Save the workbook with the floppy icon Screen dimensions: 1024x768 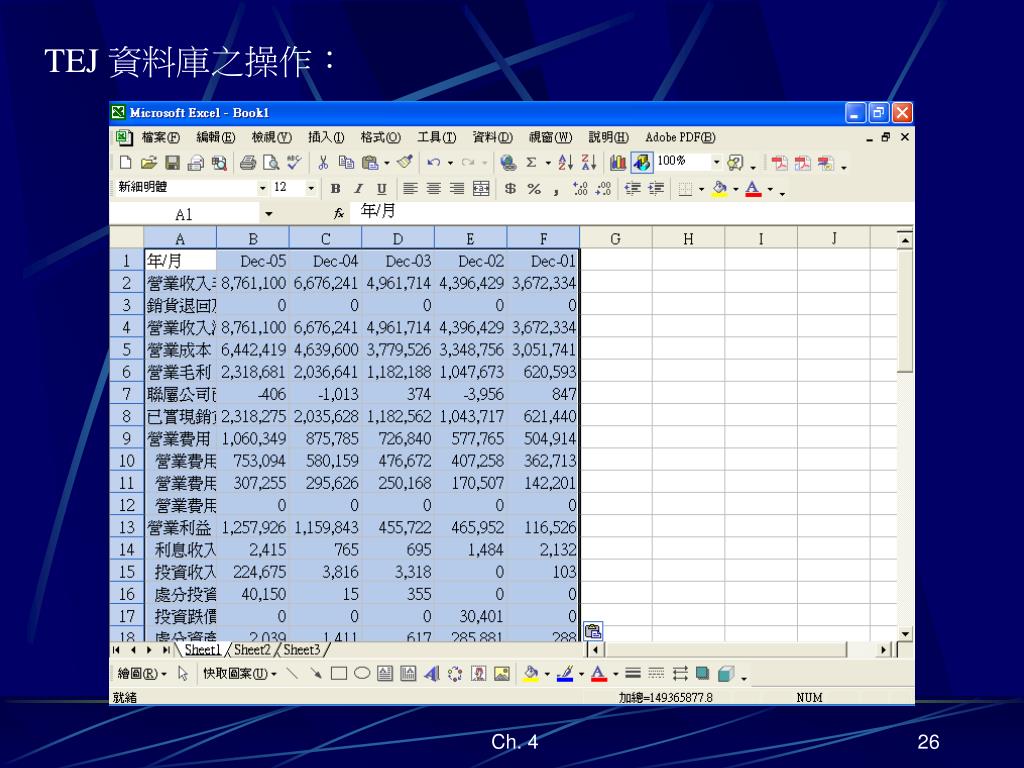coord(172,163)
